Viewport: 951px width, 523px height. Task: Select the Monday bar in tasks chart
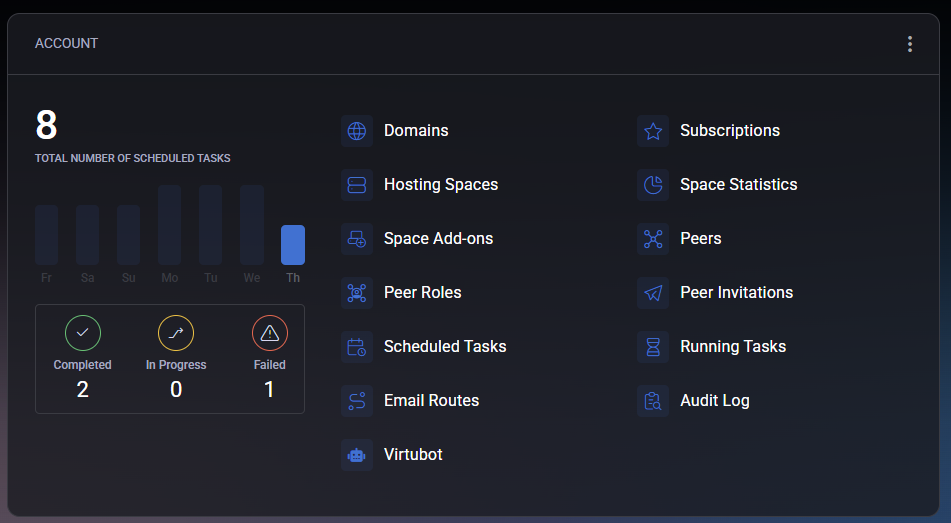(x=170, y=225)
